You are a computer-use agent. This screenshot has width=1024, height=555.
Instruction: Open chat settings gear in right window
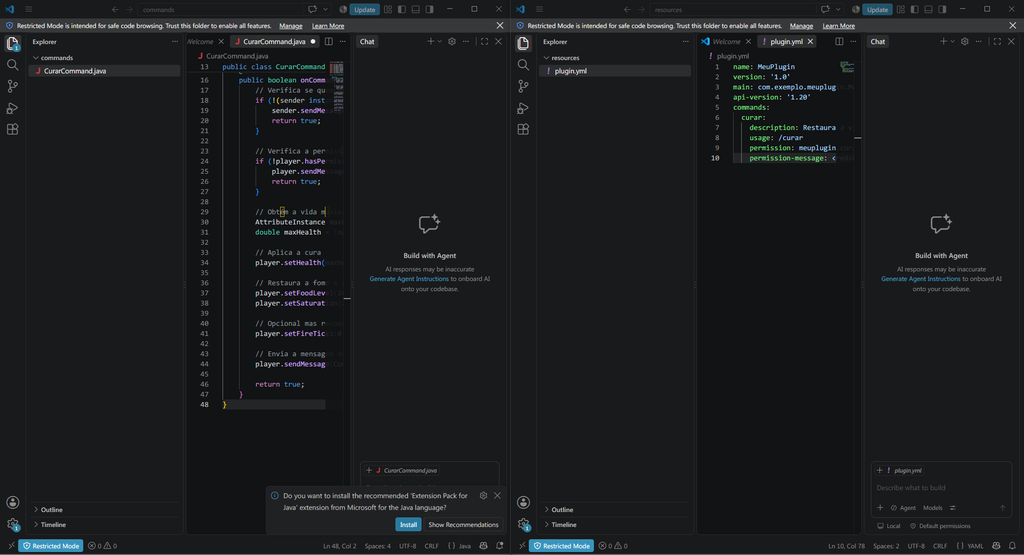965,41
